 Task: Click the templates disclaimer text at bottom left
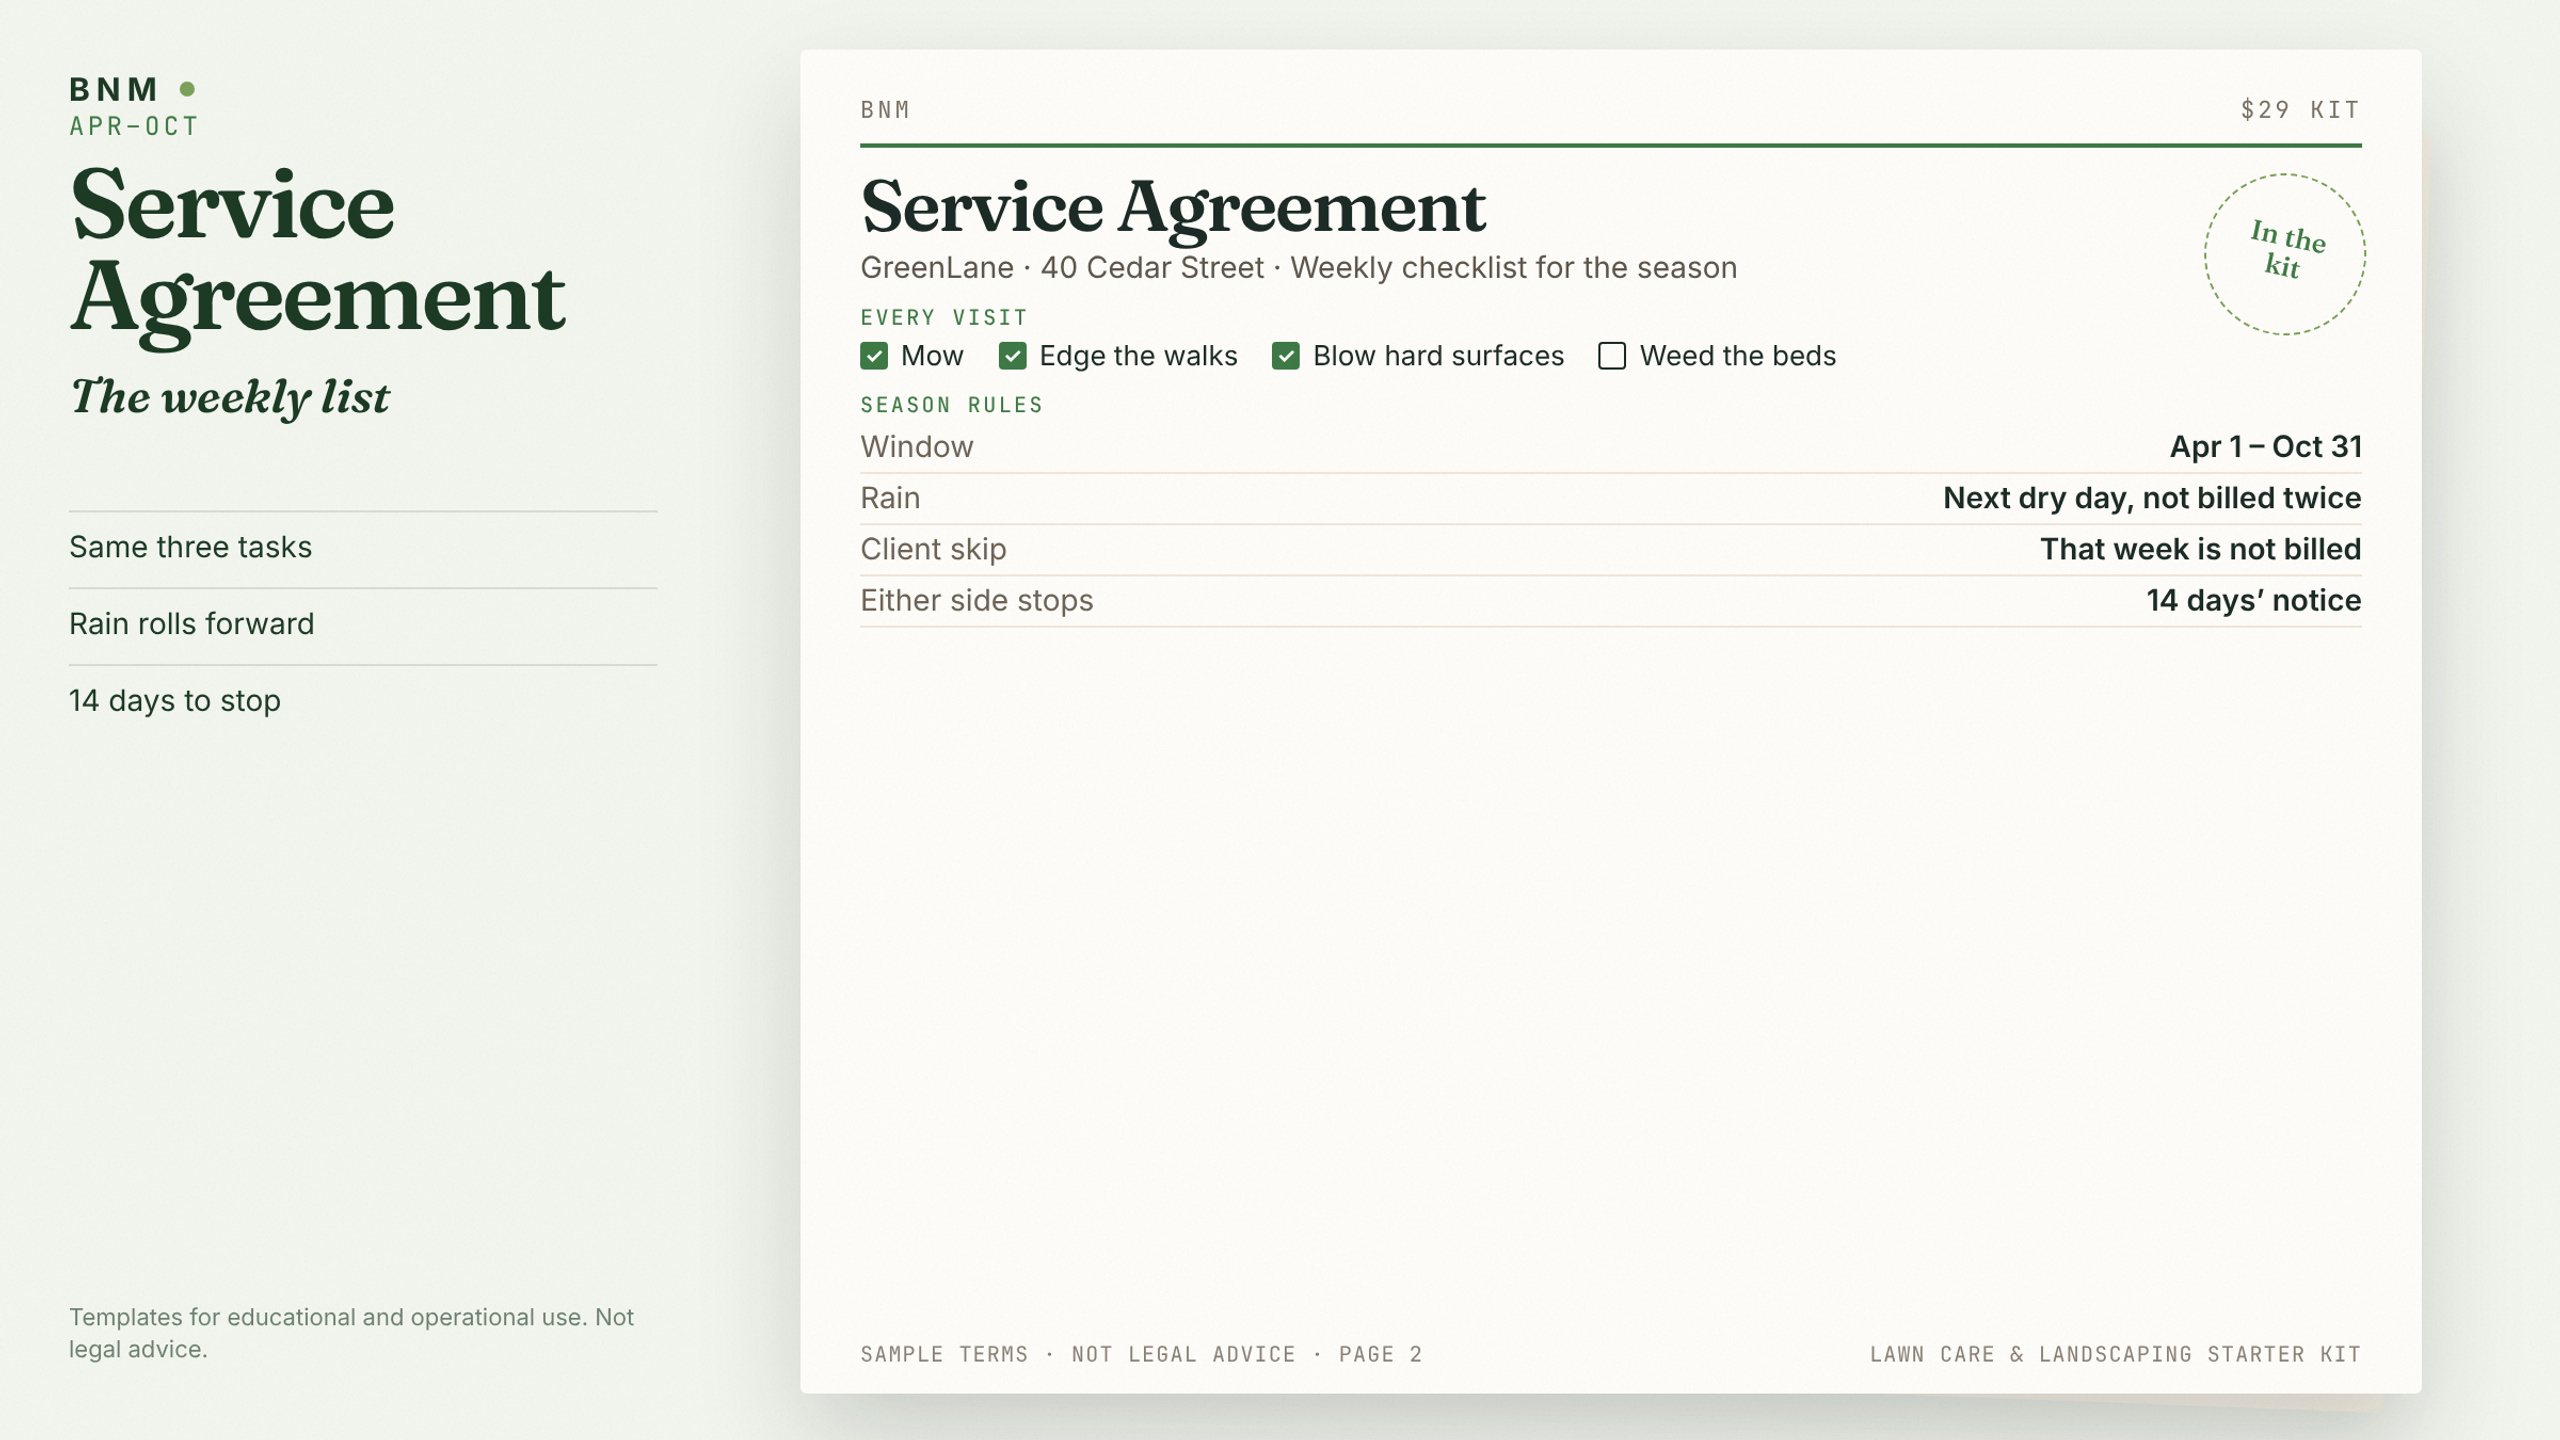point(351,1333)
